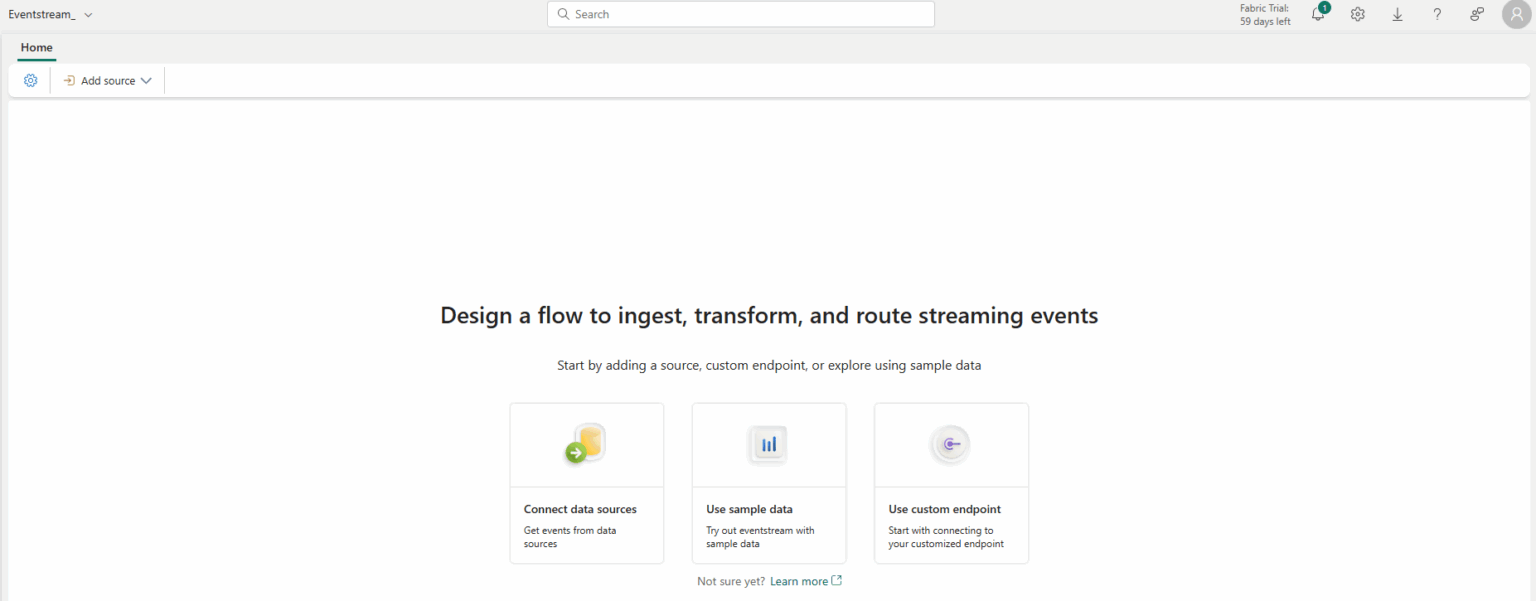Click Use custom endpoint card title

tap(944, 509)
